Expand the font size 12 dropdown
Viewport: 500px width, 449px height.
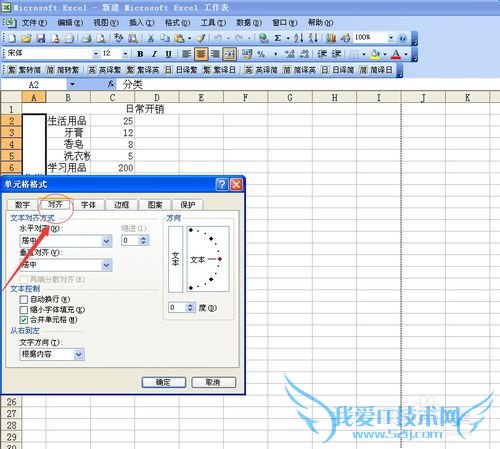tap(125, 54)
